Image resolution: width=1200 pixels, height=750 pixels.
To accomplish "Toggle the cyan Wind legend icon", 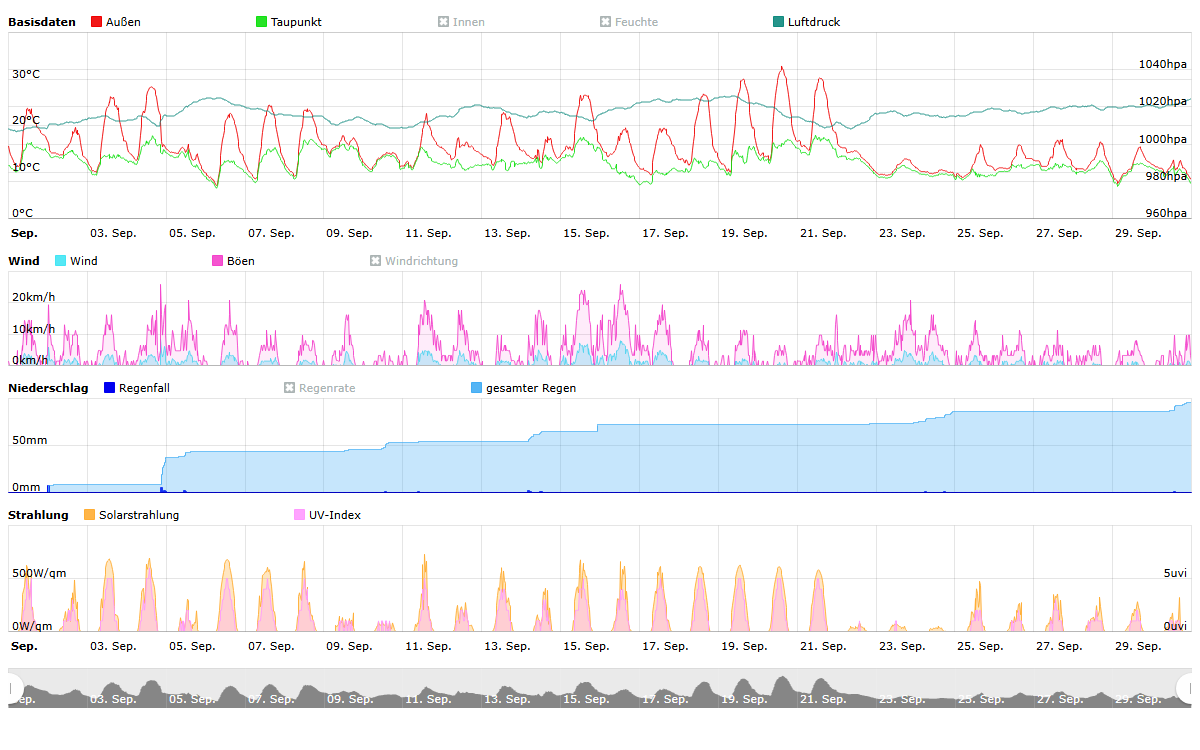I will [61, 261].
